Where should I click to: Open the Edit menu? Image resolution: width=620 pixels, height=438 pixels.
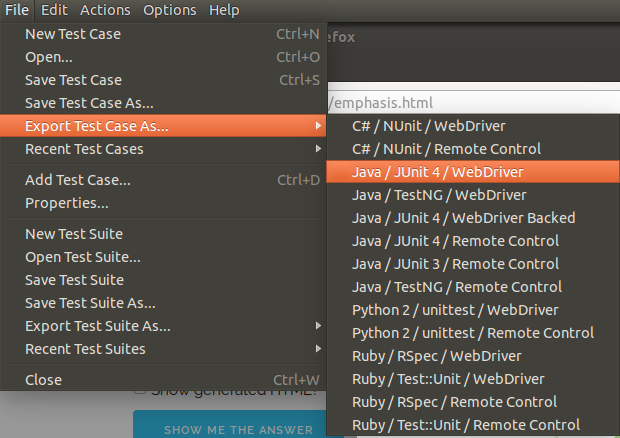tap(54, 10)
